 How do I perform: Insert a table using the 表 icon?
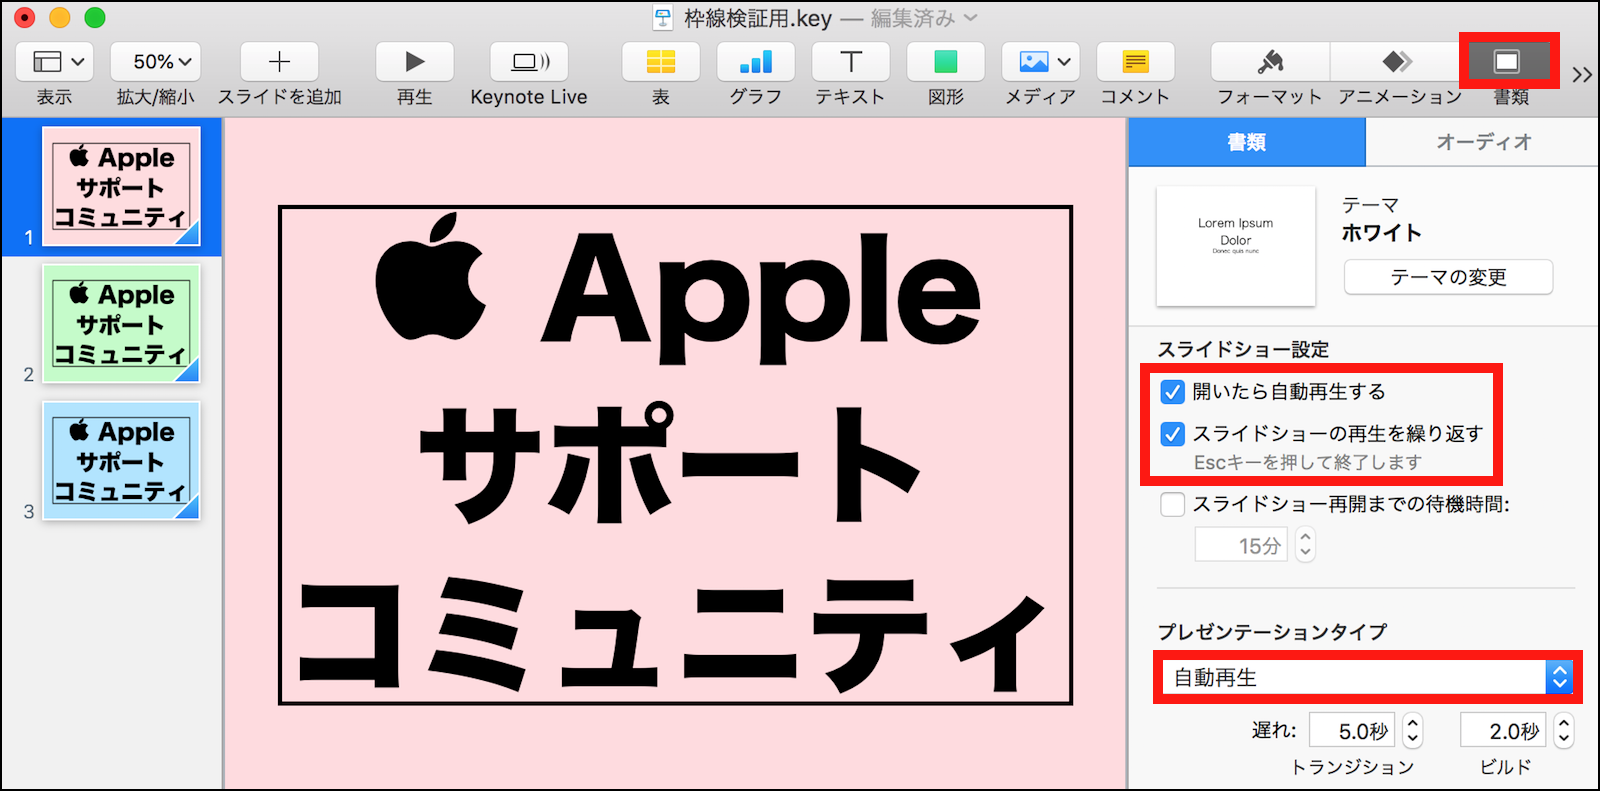click(661, 62)
